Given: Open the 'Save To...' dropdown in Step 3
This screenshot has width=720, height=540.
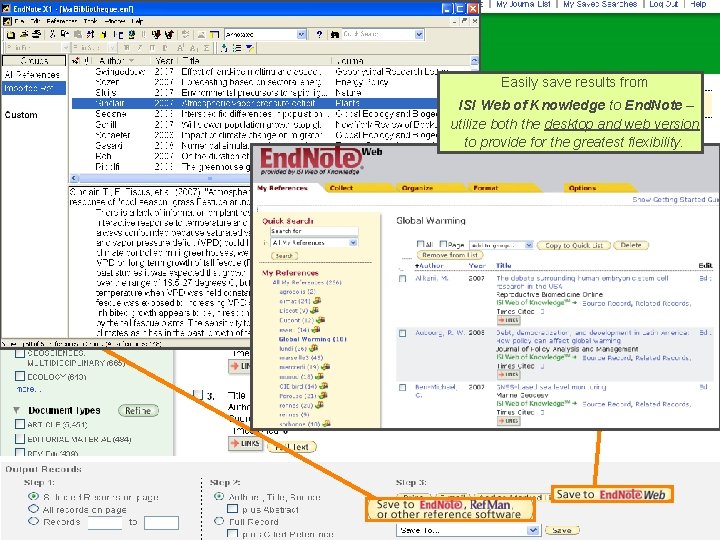Looking at the screenshot, I should (533, 530).
